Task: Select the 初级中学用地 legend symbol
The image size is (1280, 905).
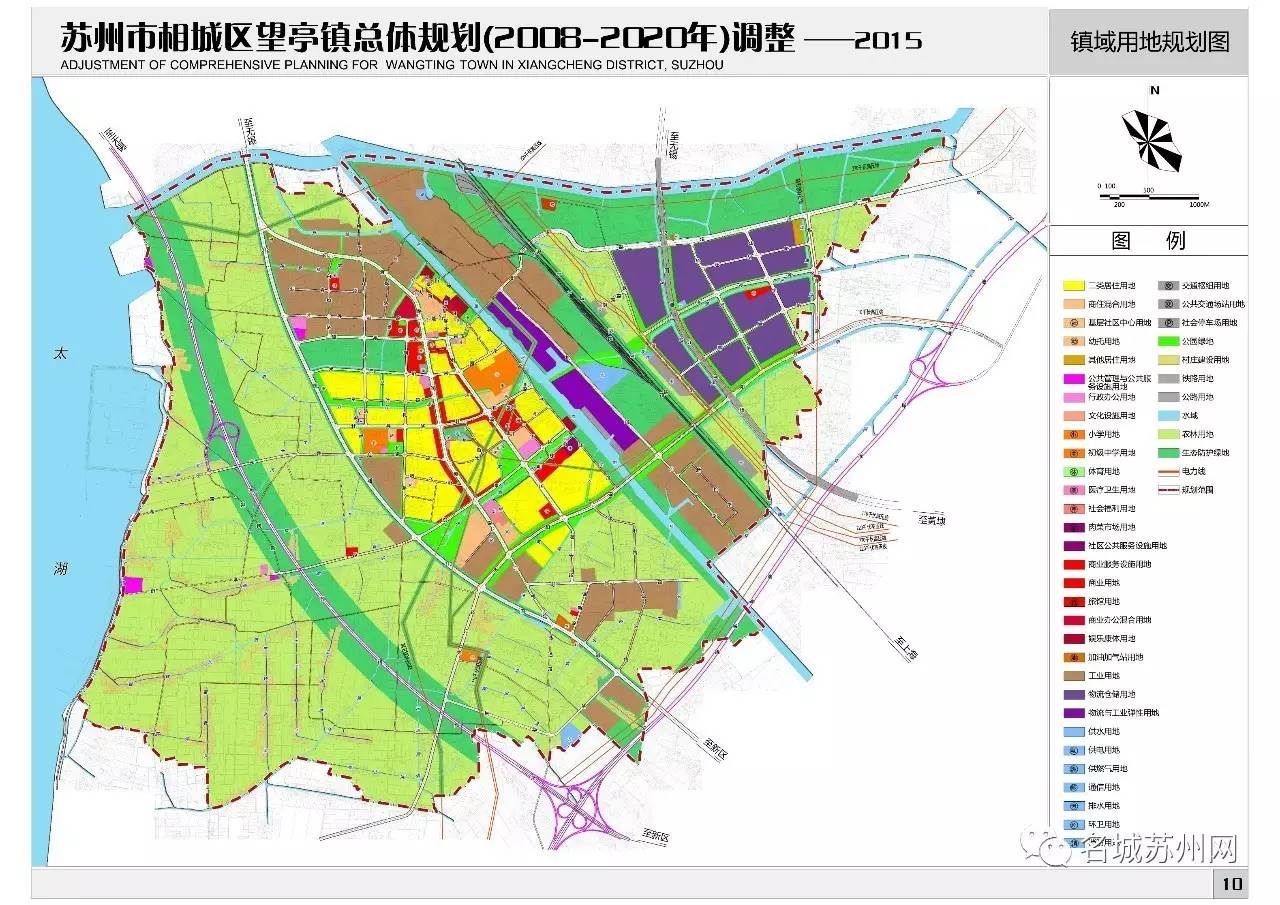Action: [1072, 452]
